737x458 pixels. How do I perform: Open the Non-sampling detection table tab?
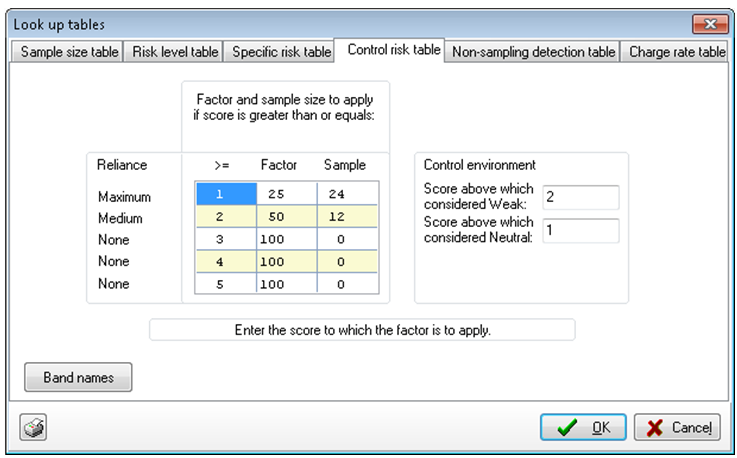tap(532, 51)
